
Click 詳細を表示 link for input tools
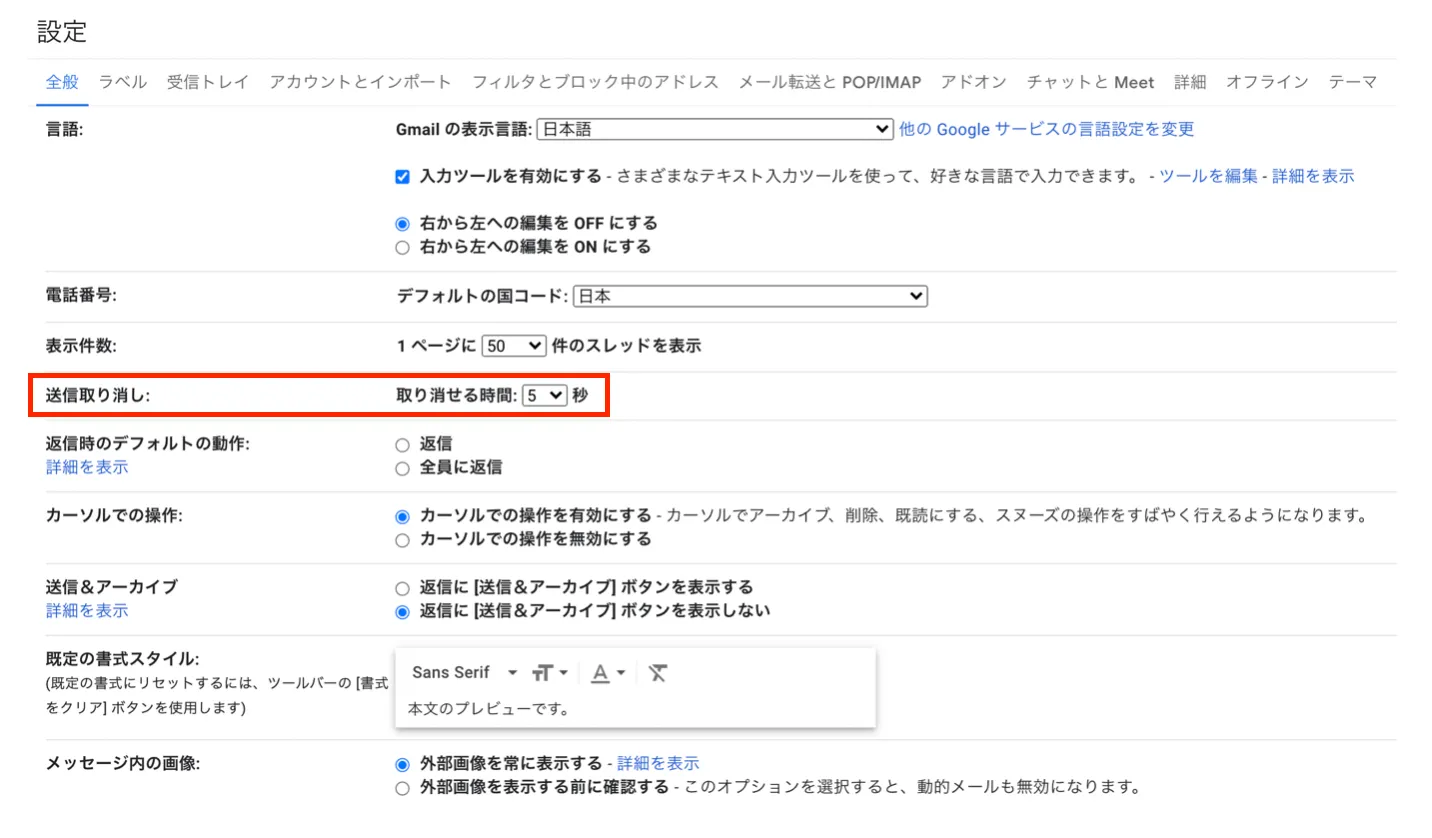(x=1313, y=176)
